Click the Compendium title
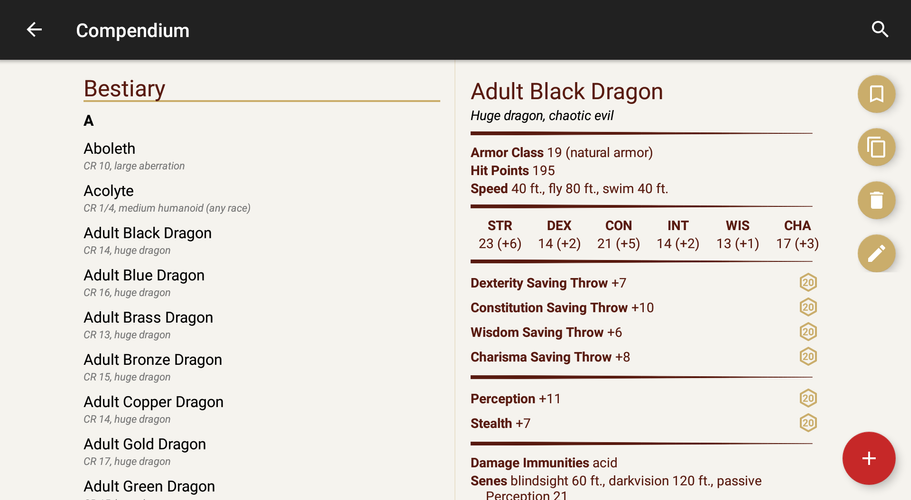911x500 pixels. tap(132, 30)
